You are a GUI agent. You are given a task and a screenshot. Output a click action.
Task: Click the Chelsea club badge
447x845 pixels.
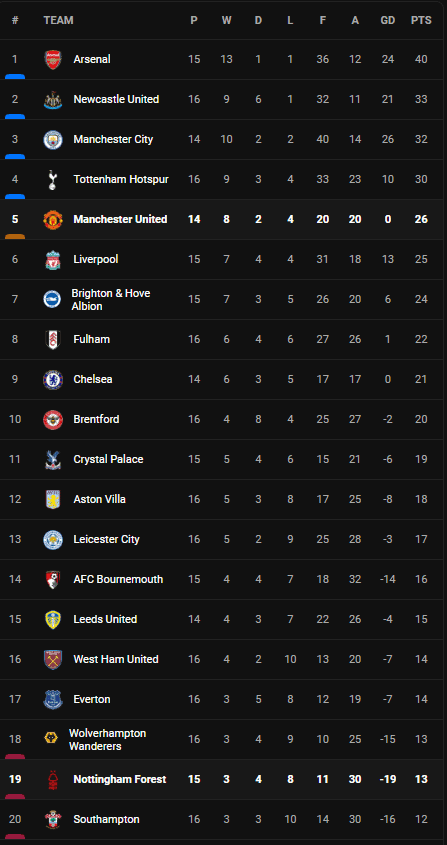(x=53, y=379)
